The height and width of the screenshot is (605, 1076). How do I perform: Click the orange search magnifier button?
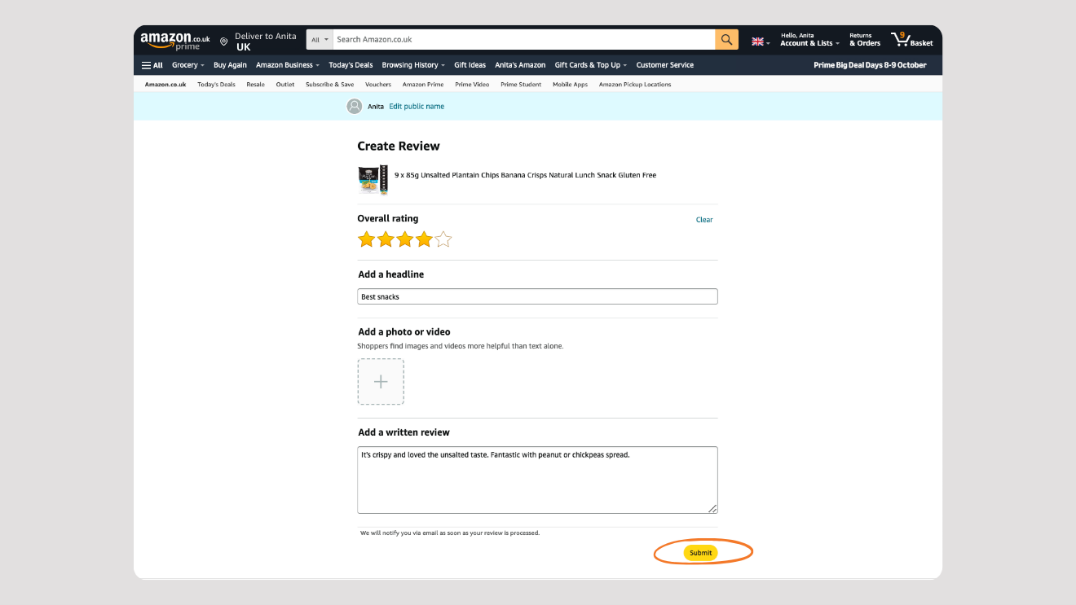[x=727, y=40]
